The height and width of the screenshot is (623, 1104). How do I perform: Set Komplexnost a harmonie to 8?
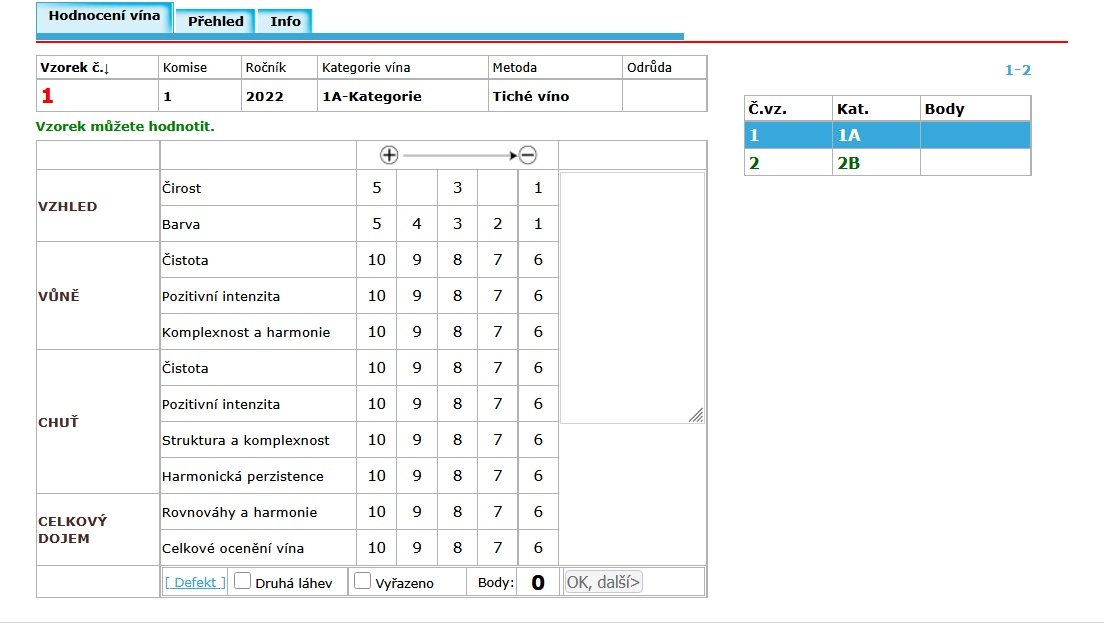pyautogui.click(x=457, y=332)
